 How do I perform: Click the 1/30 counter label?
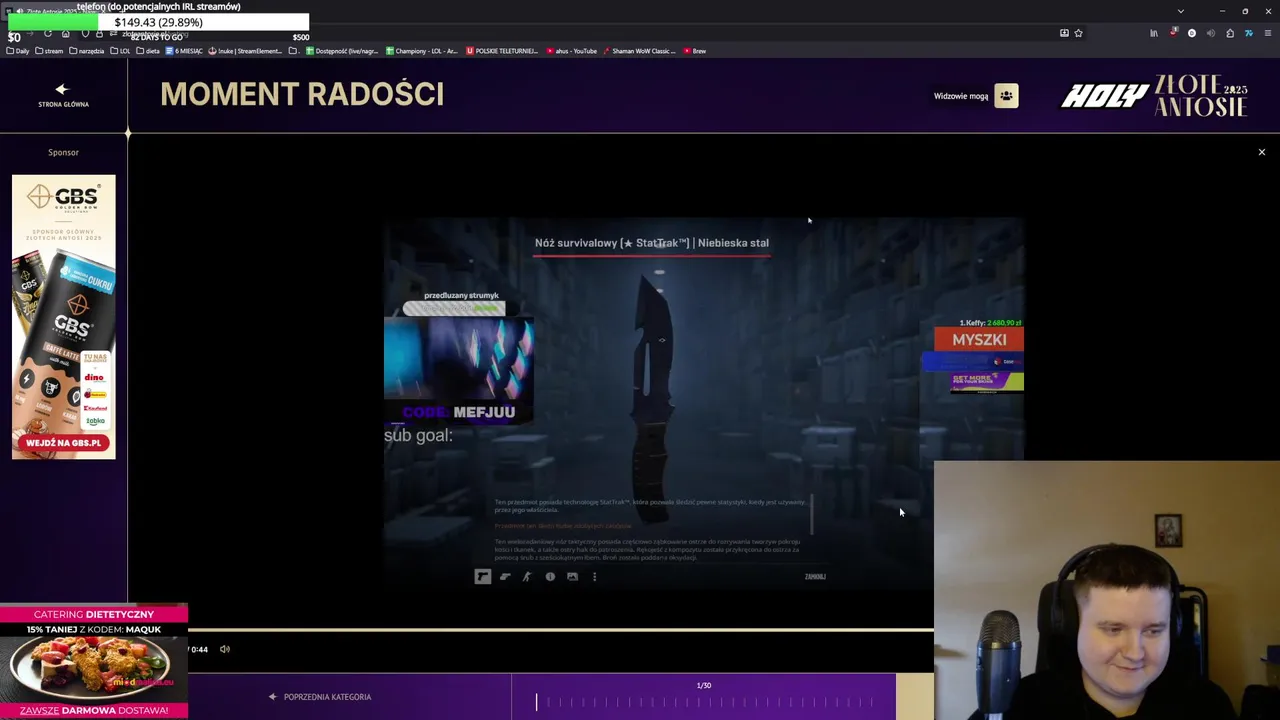pos(704,685)
